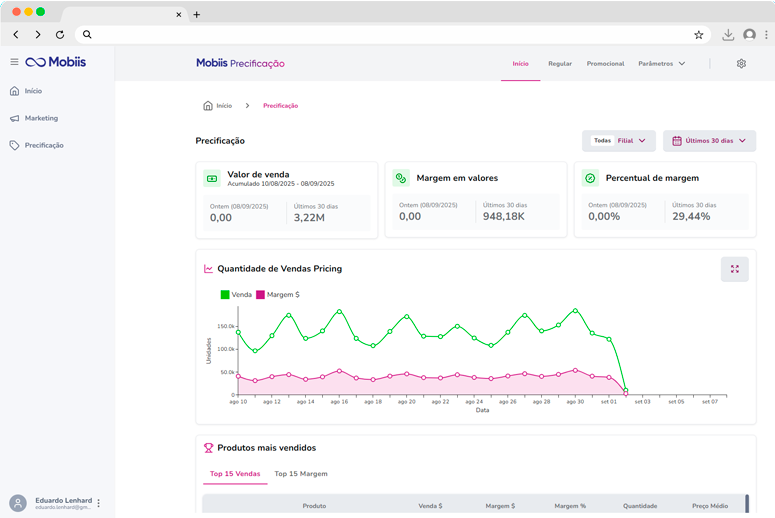This screenshot has width=775, height=518.
Task: Open the three-dot menu next to Eduardo Lenhard
Action: pyautogui.click(x=98, y=503)
